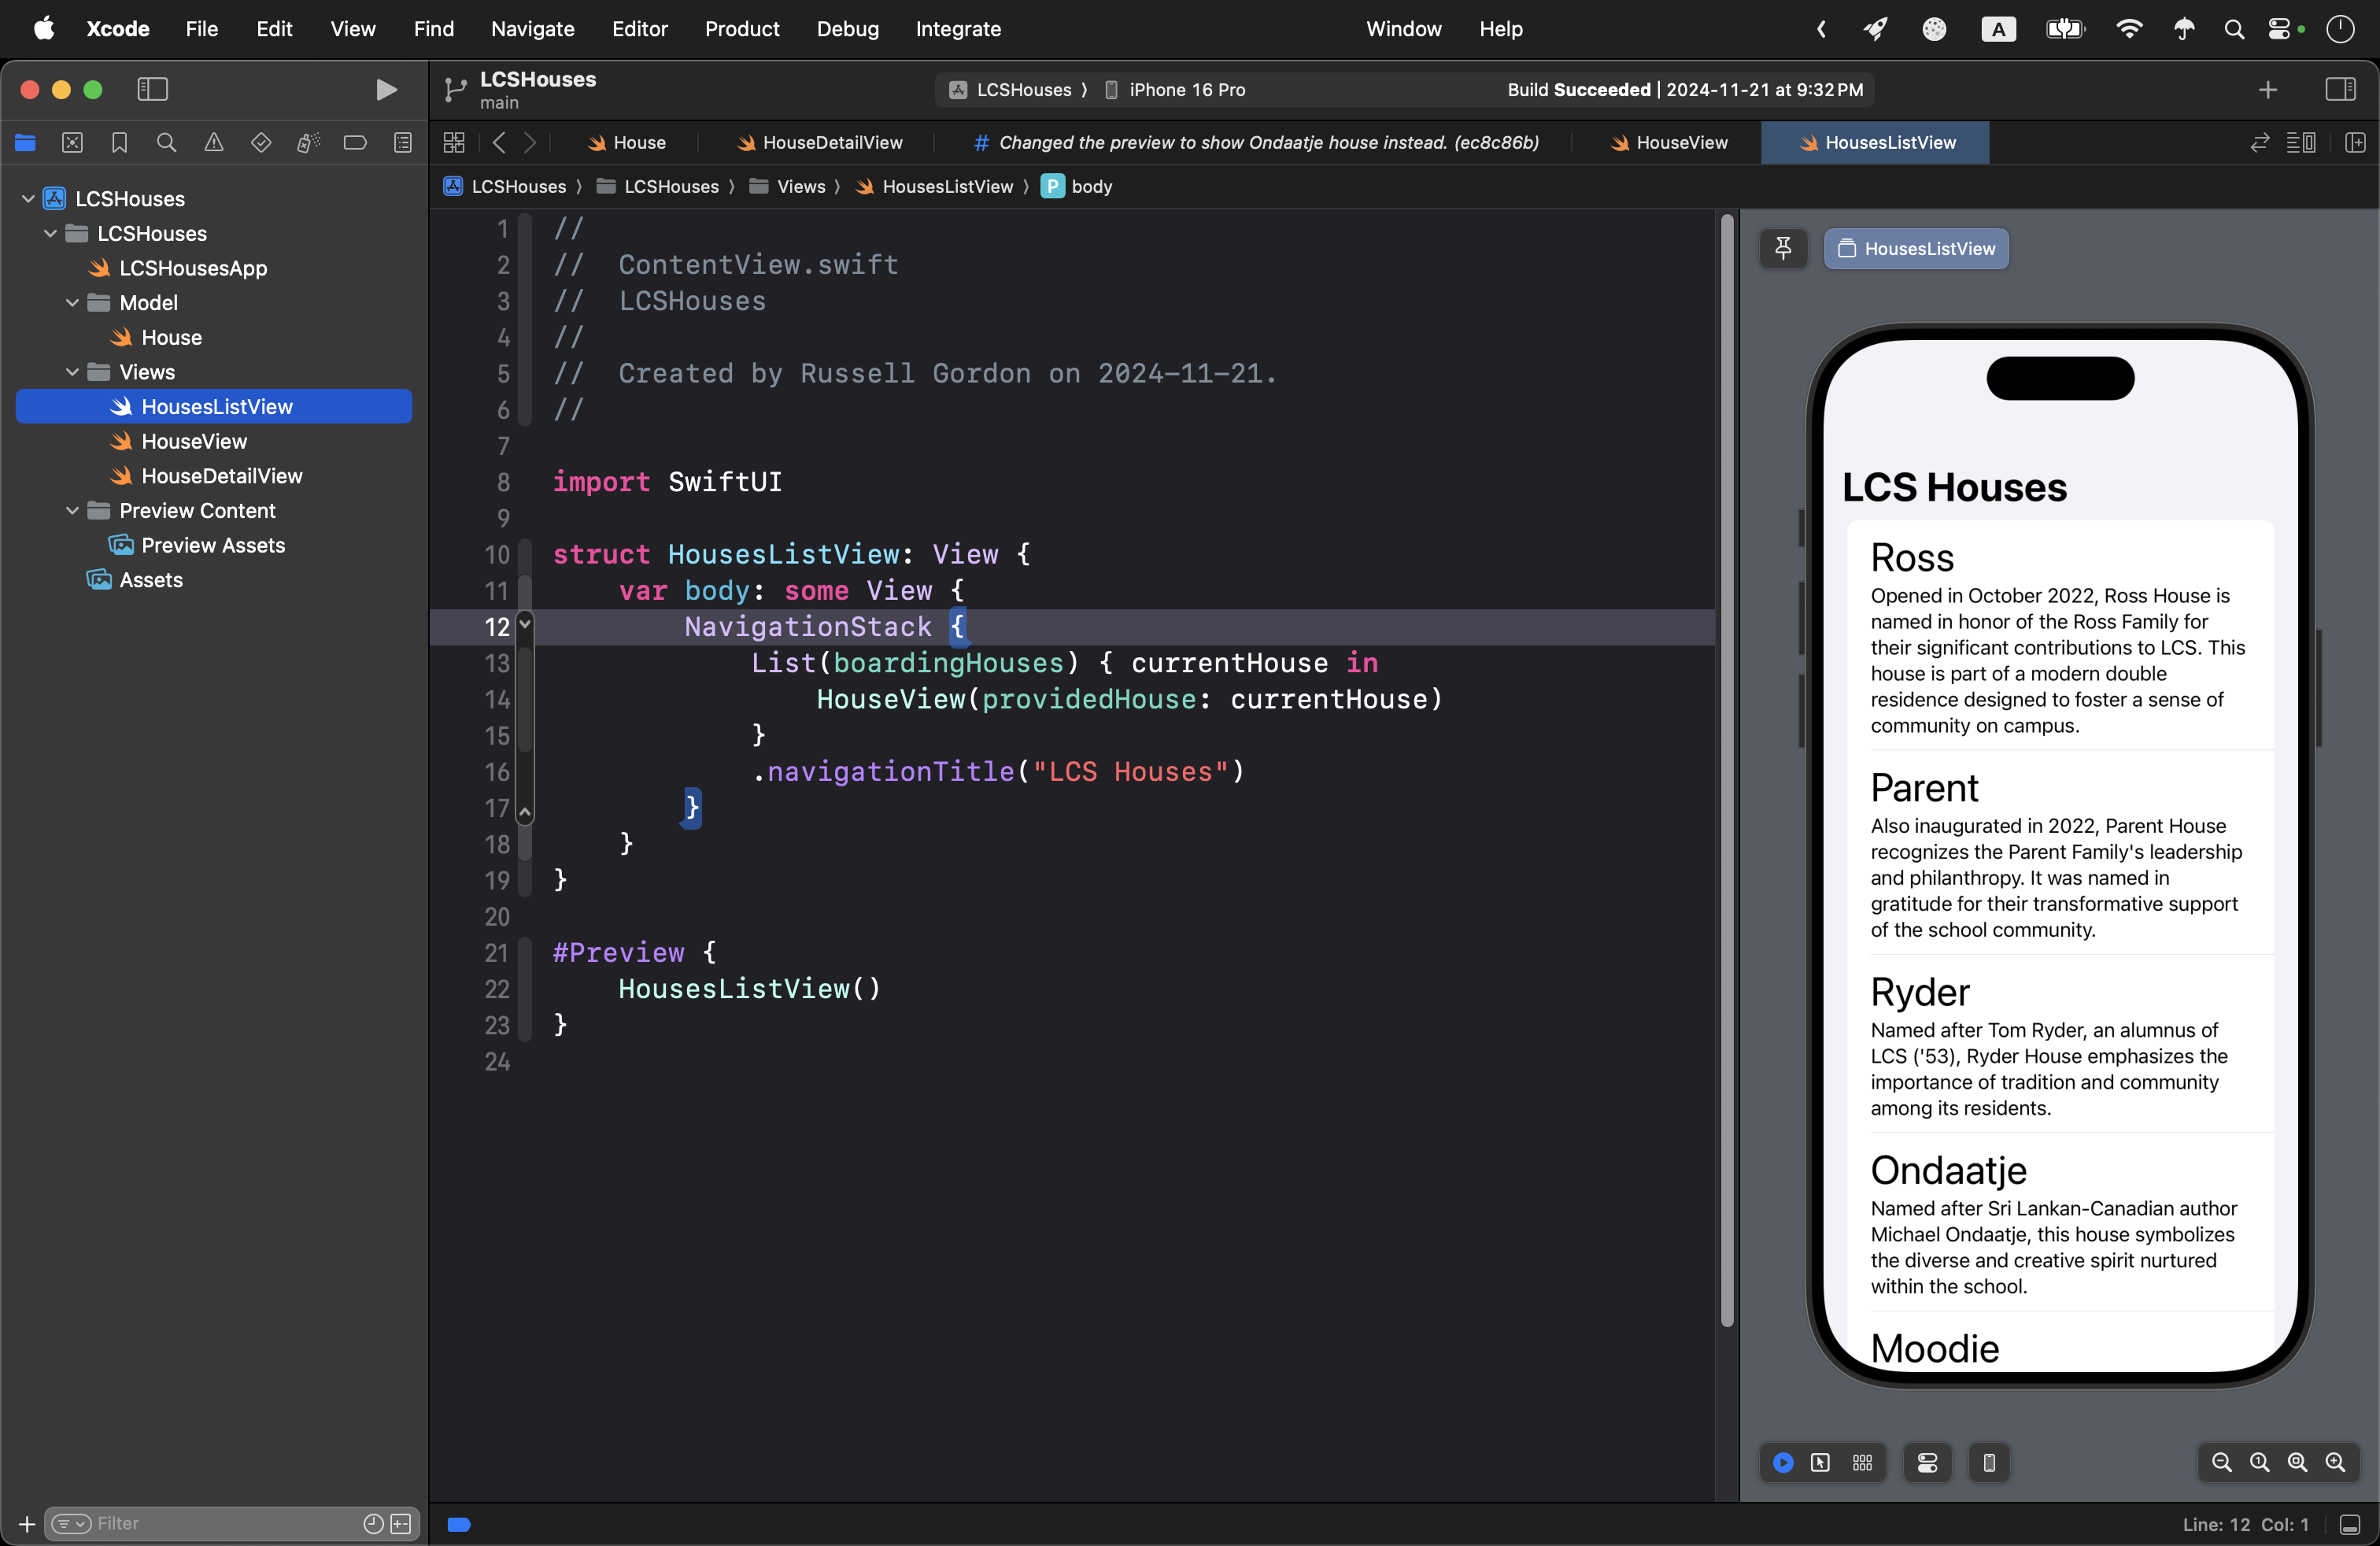
Task: Fold code at line 12 ribbon arrow
Action: coord(524,625)
